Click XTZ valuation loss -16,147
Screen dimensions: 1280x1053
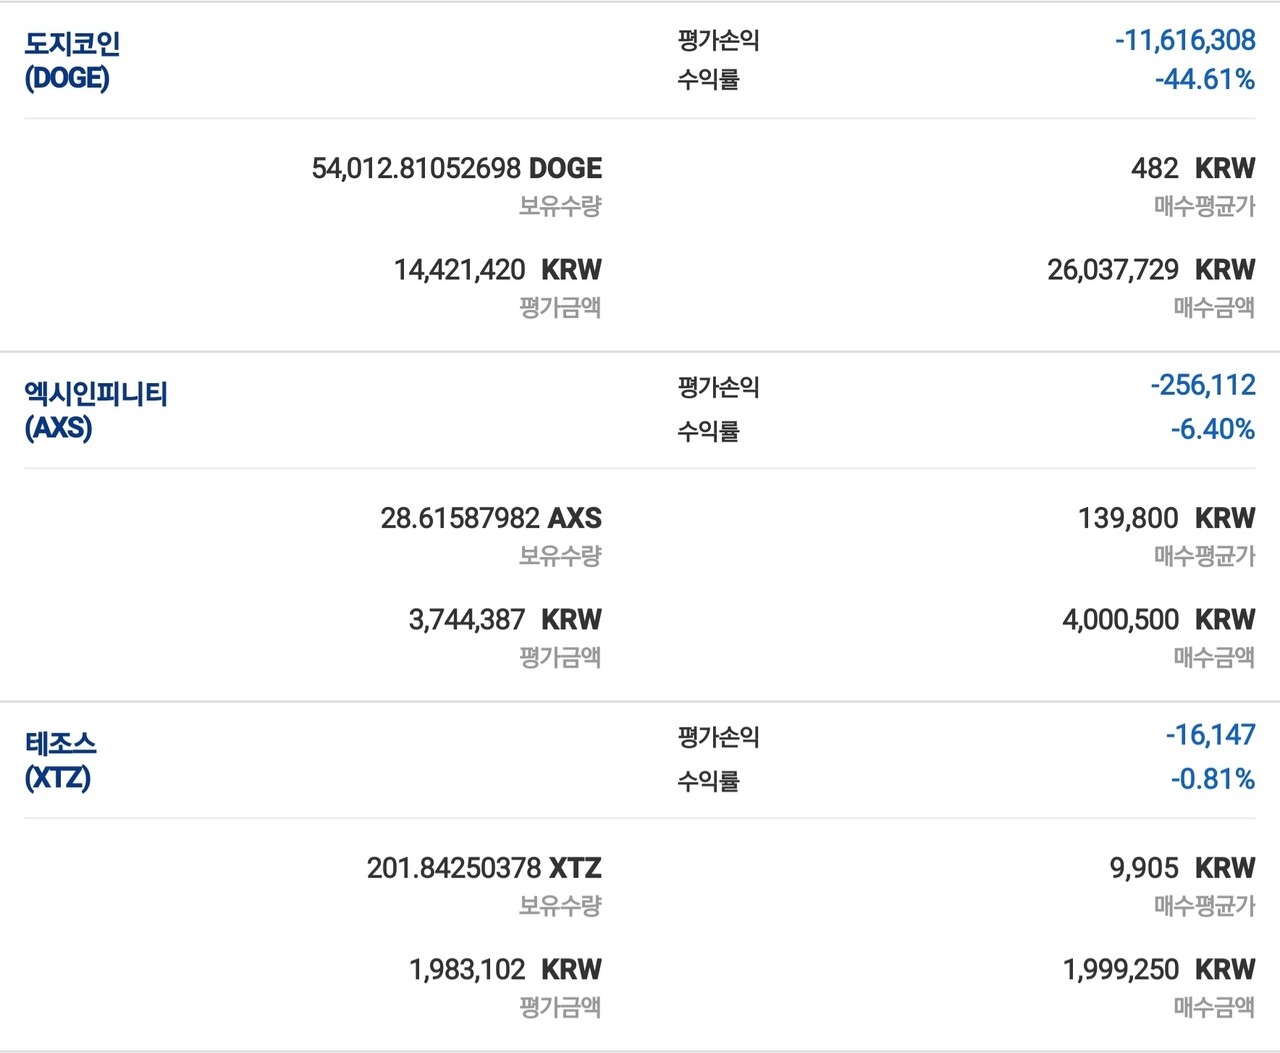[1210, 735]
